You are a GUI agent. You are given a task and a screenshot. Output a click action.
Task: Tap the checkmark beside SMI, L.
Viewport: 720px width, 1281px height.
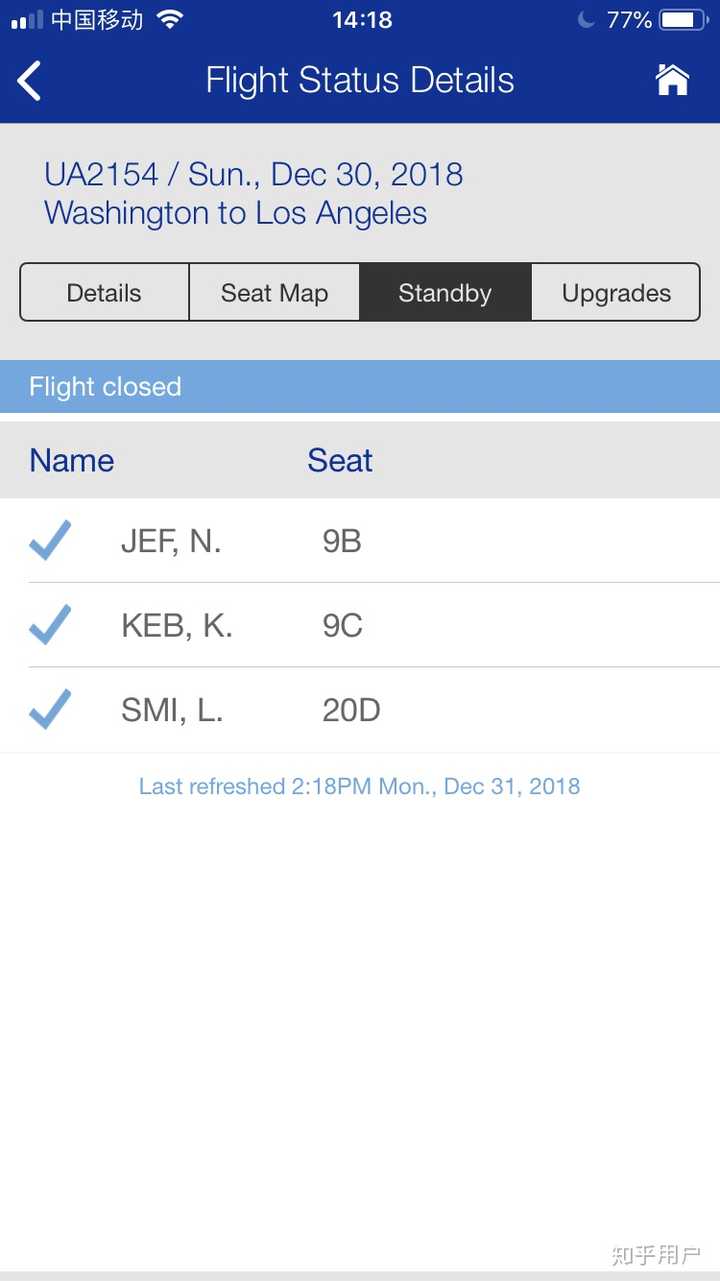coord(50,710)
